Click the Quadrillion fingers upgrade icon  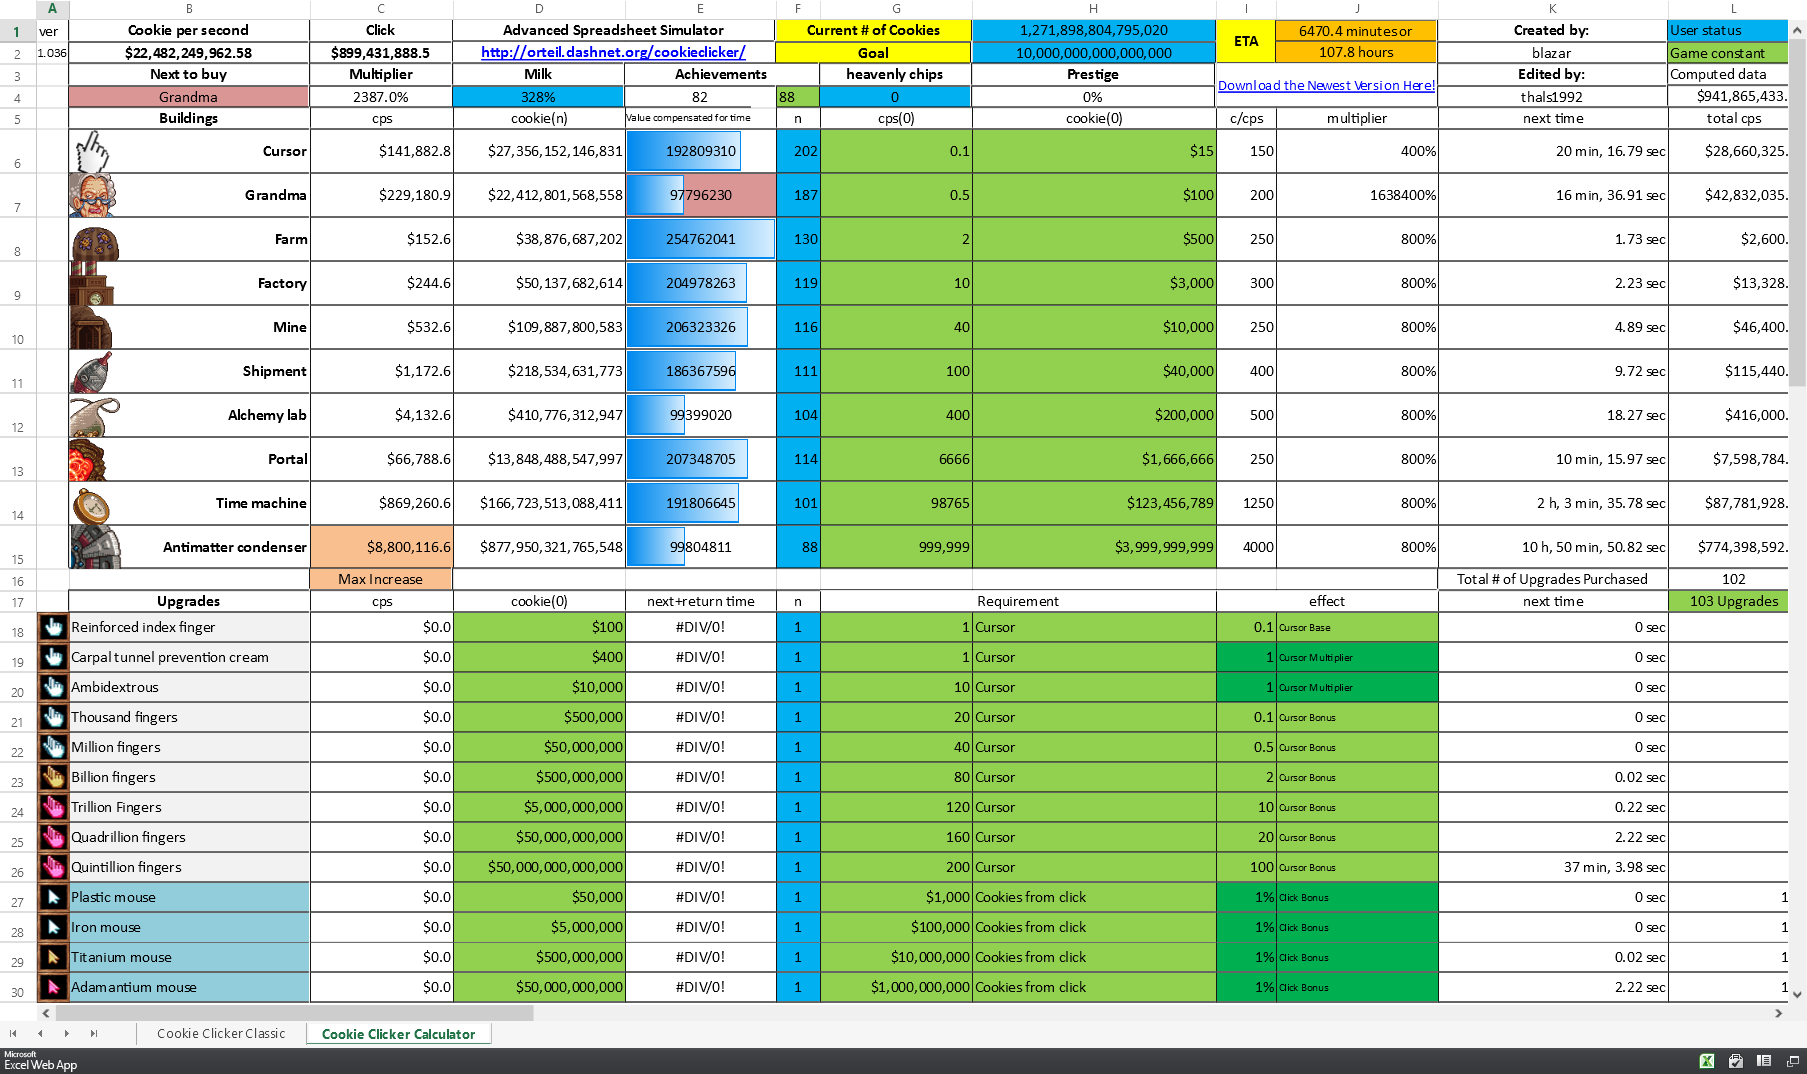point(53,837)
